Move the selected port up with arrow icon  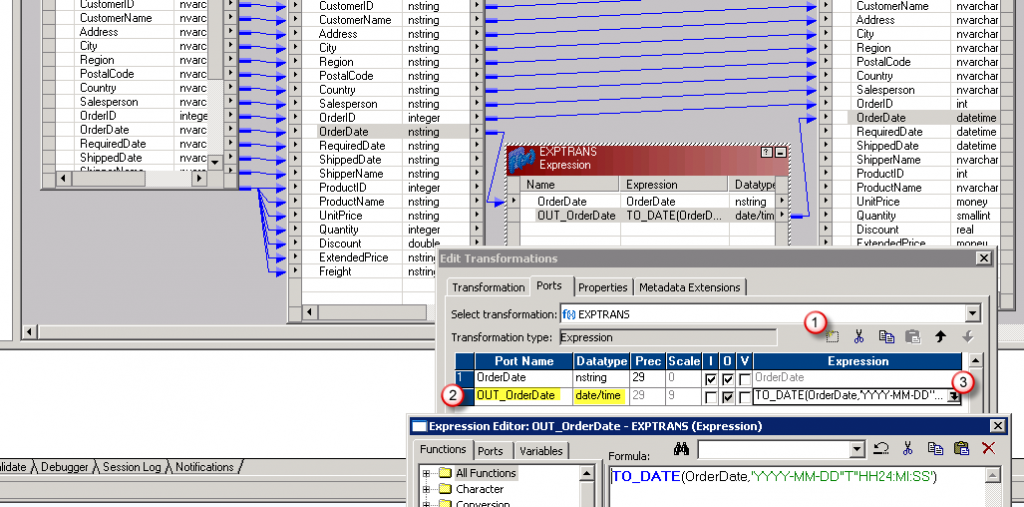(x=940, y=337)
